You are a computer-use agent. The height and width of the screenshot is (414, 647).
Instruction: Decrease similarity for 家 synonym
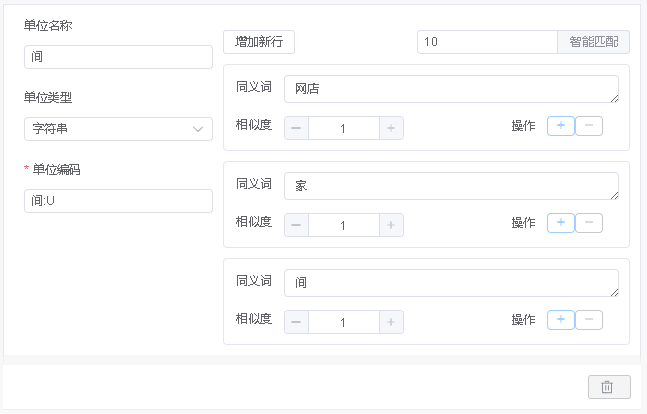click(x=296, y=225)
